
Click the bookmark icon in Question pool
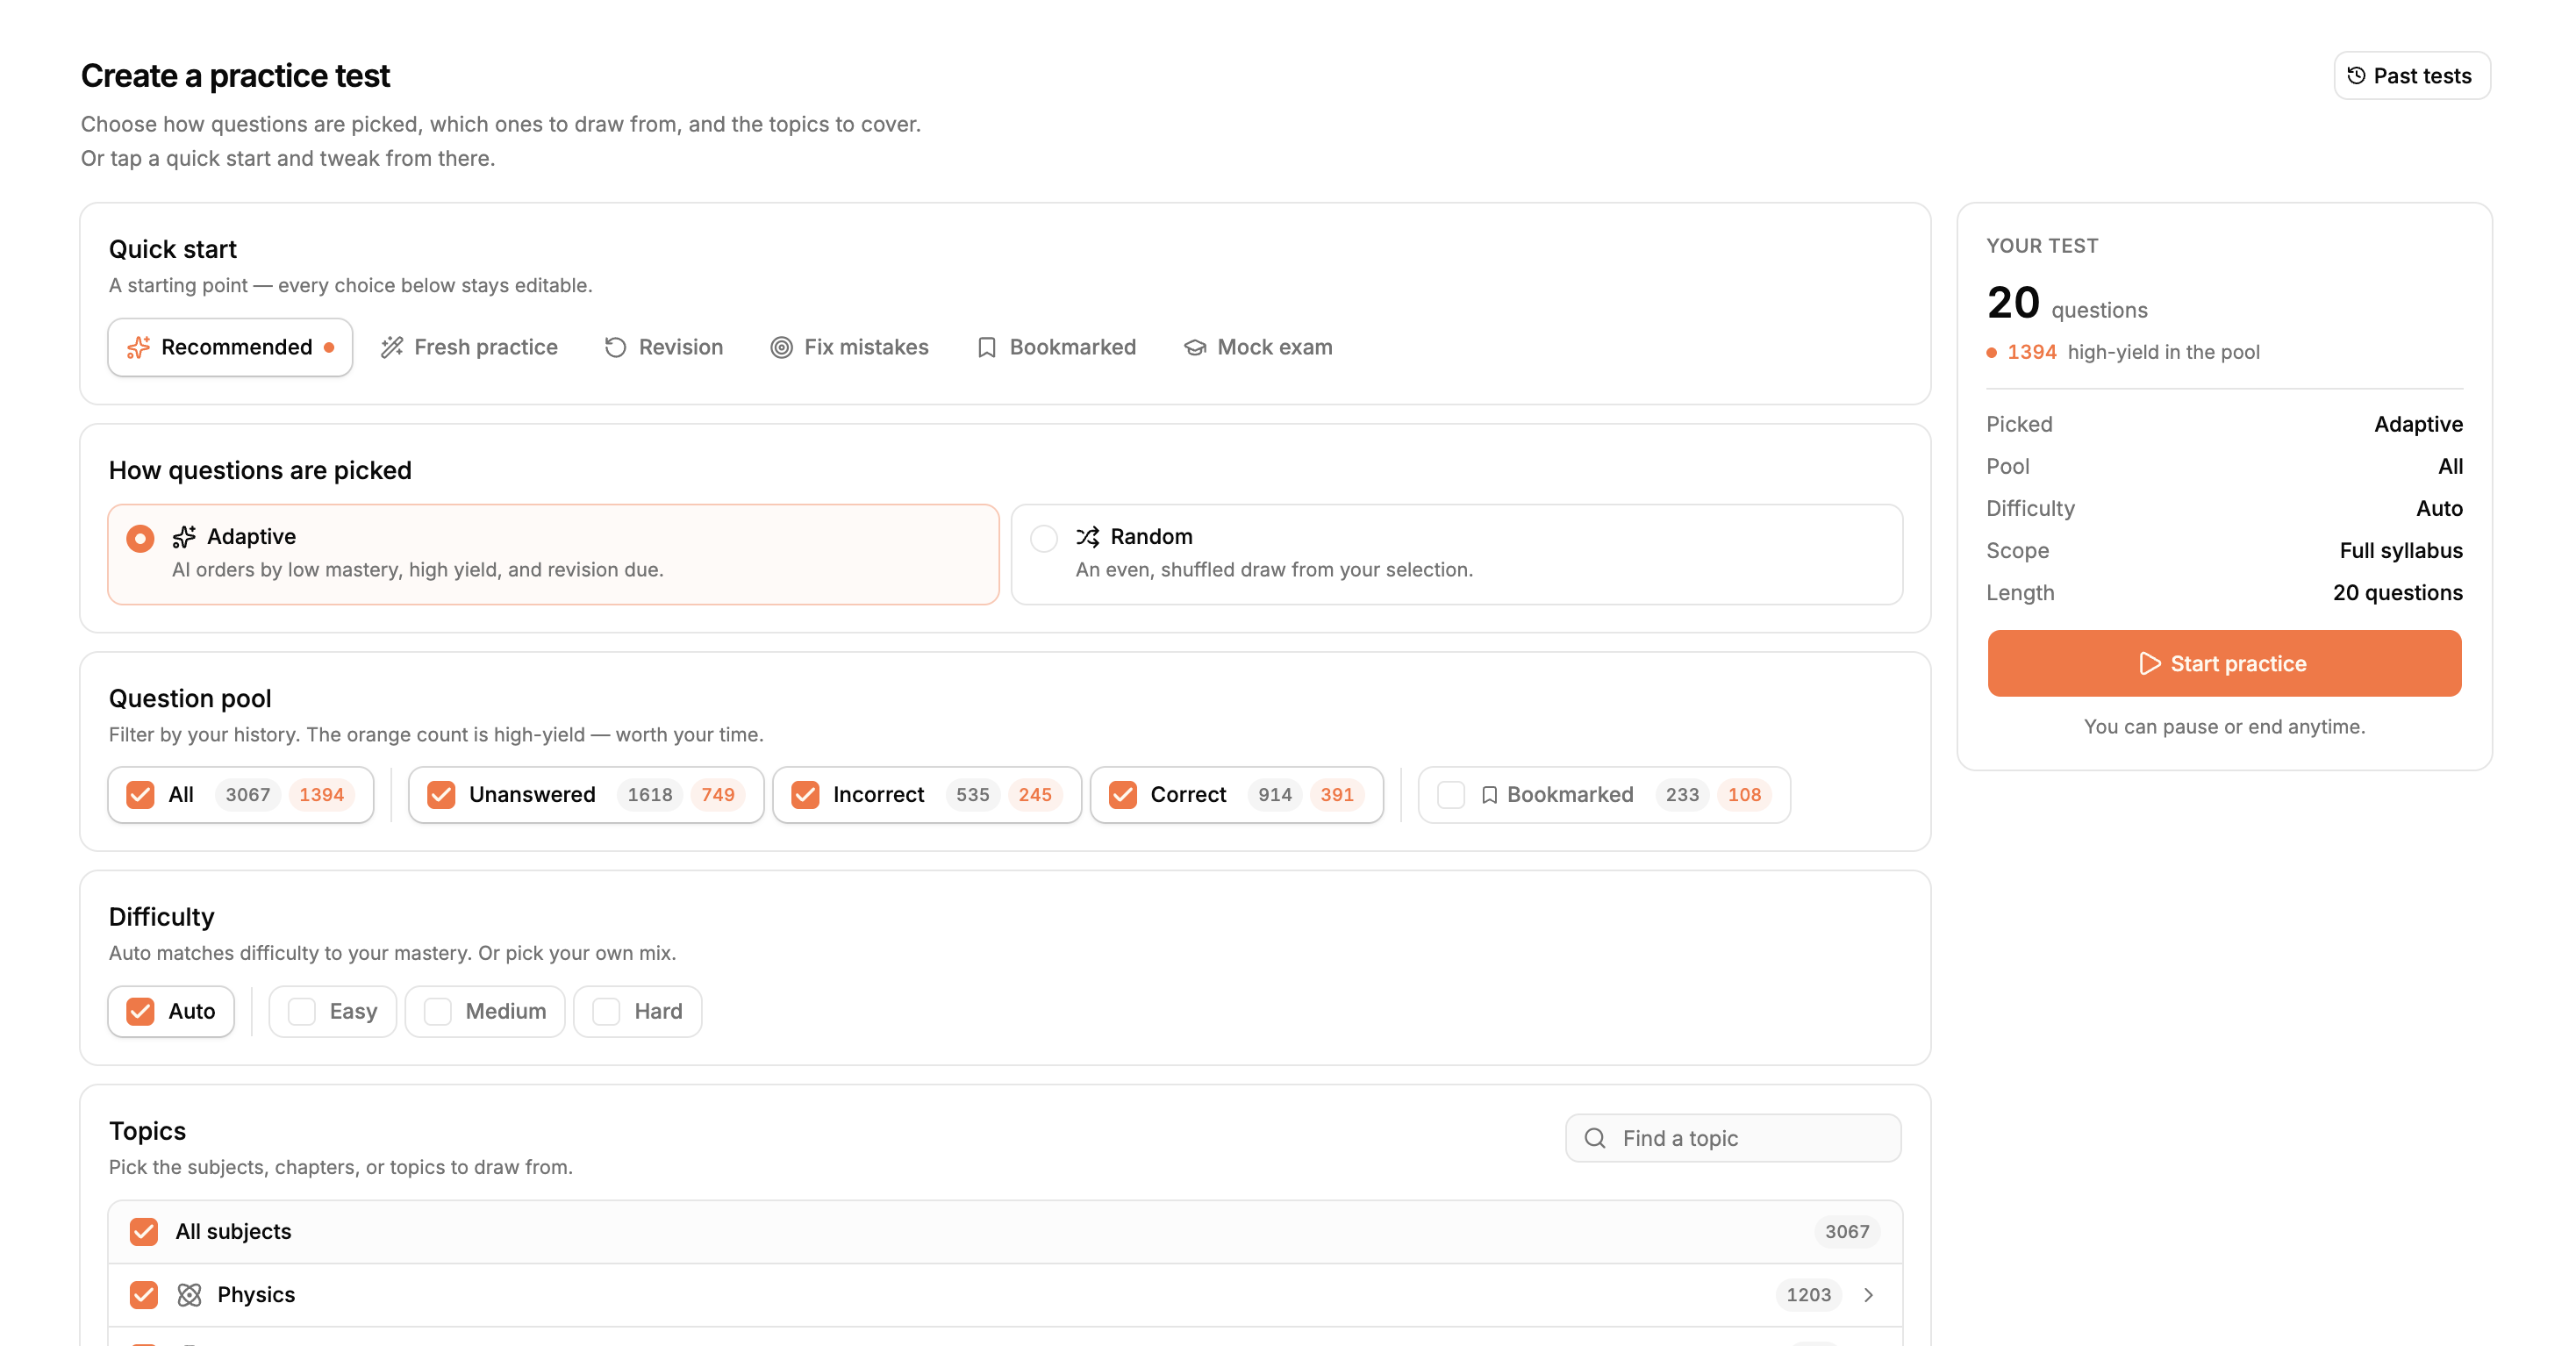click(x=1489, y=795)
